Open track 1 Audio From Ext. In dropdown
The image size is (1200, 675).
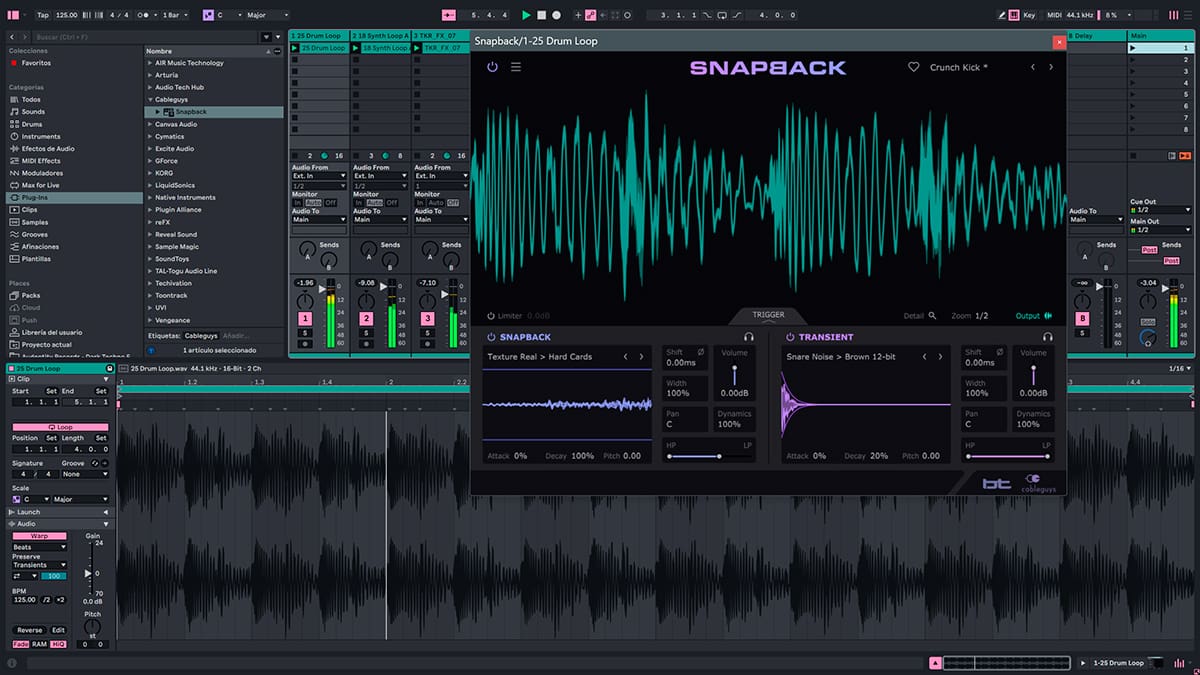319,176
